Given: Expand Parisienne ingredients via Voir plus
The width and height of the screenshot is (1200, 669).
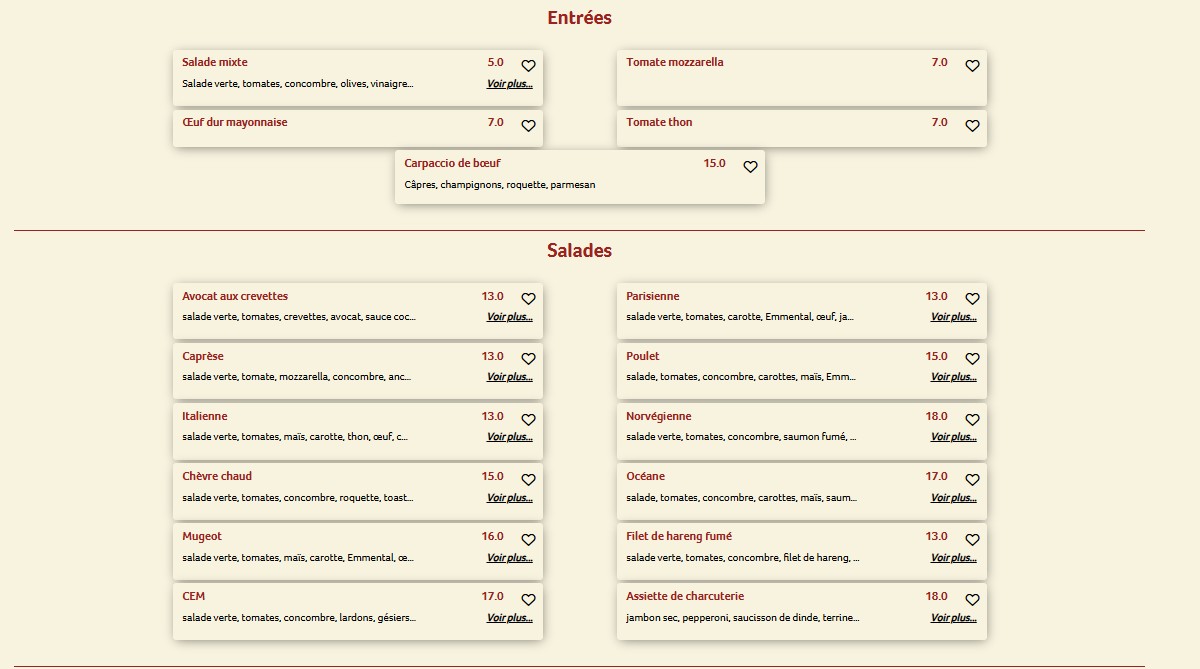Looking at the screenshot, I should [x=953, y=317].
